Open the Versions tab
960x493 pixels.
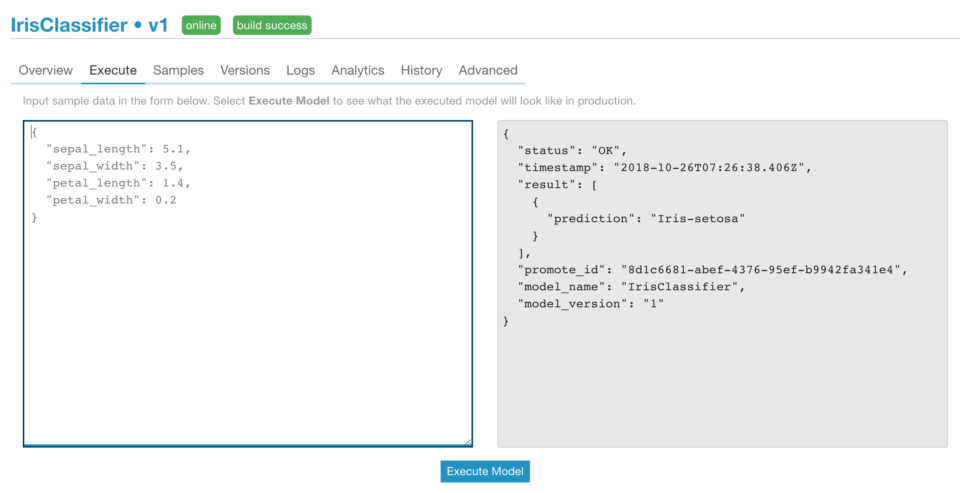coord(245,70)
